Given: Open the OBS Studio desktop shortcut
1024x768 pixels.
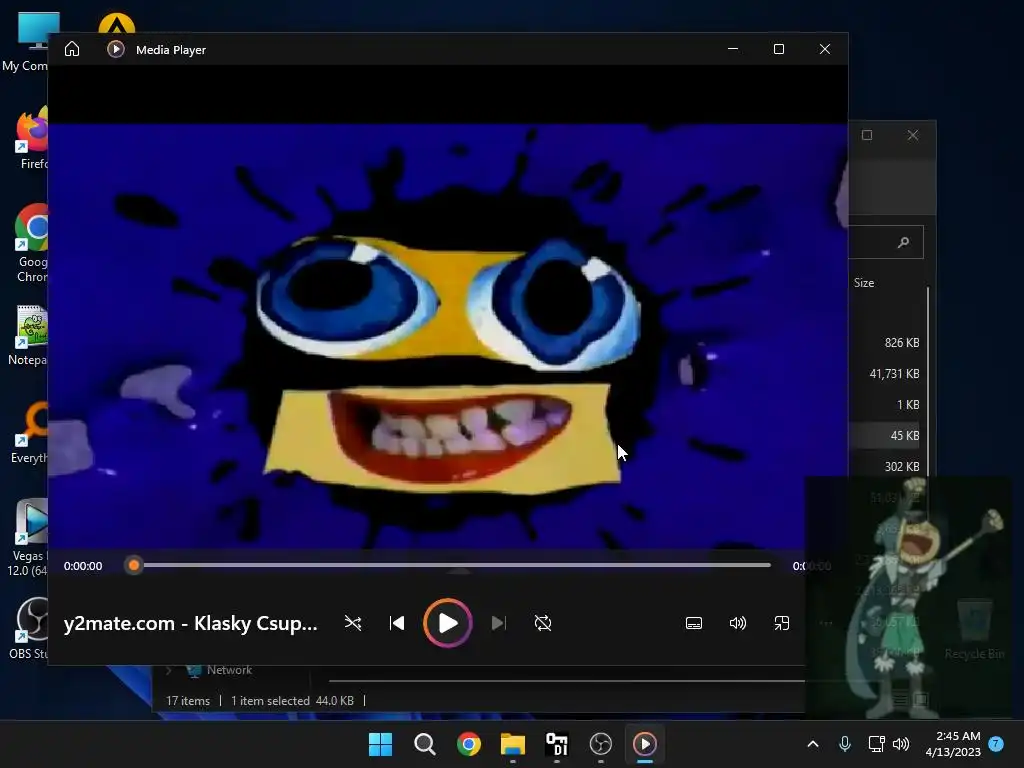Looking at the screenshot, I should (29, 627).
